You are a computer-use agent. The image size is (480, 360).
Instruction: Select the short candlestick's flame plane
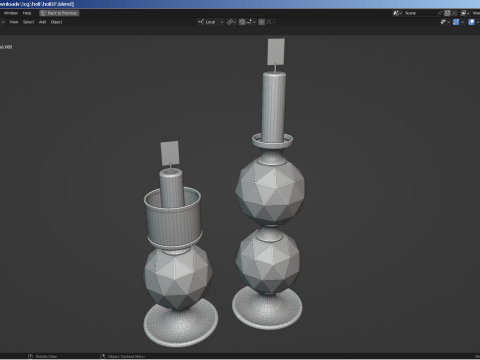(x=170, y=153)
